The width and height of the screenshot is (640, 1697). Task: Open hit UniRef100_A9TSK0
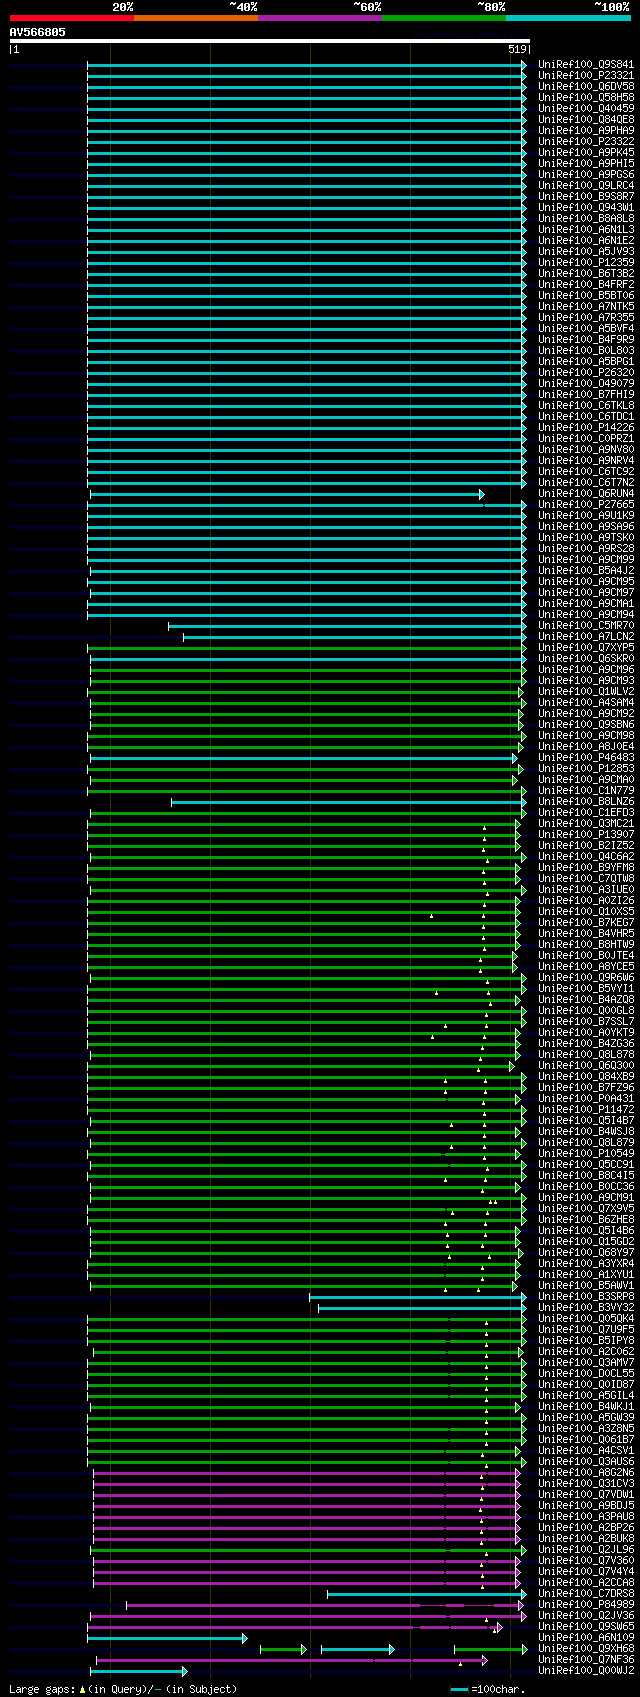click(586, 538)
